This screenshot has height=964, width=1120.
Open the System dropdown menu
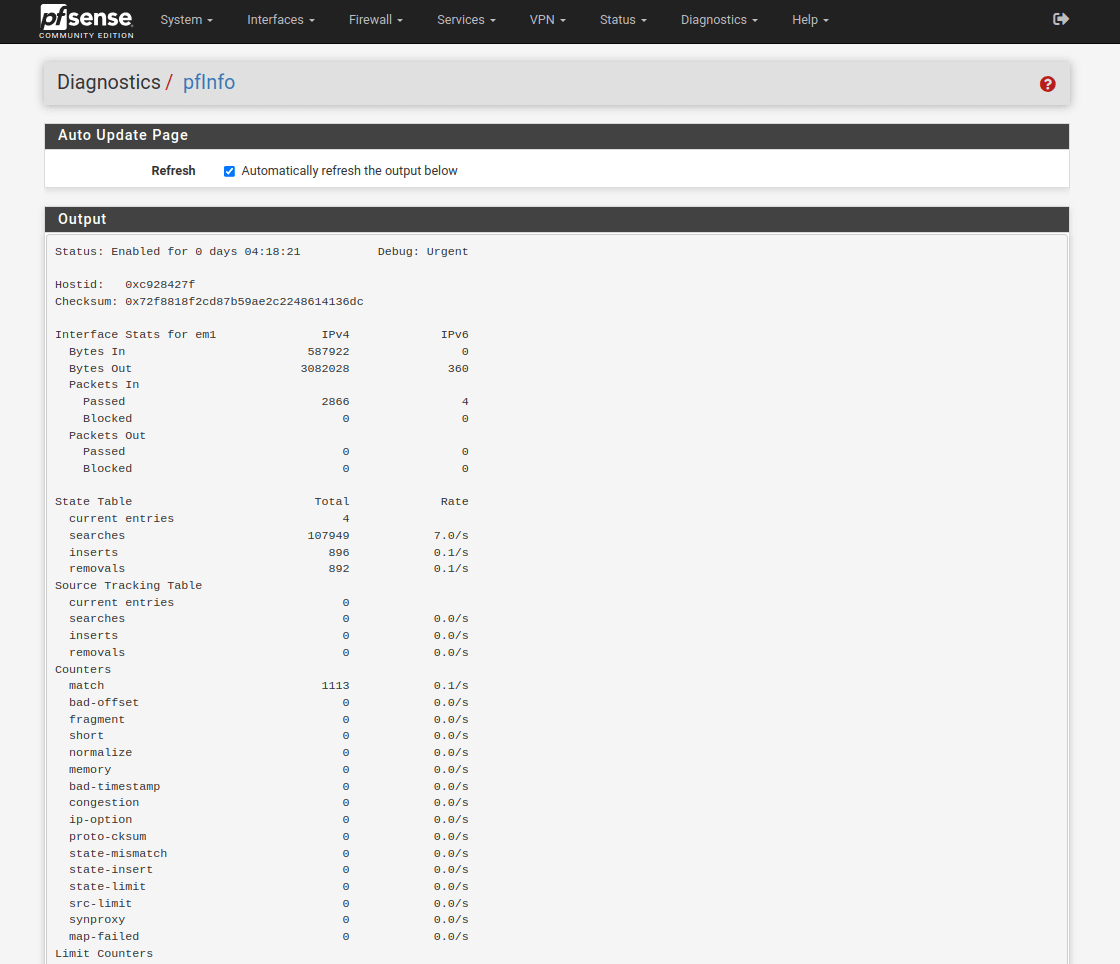point(186,20)
